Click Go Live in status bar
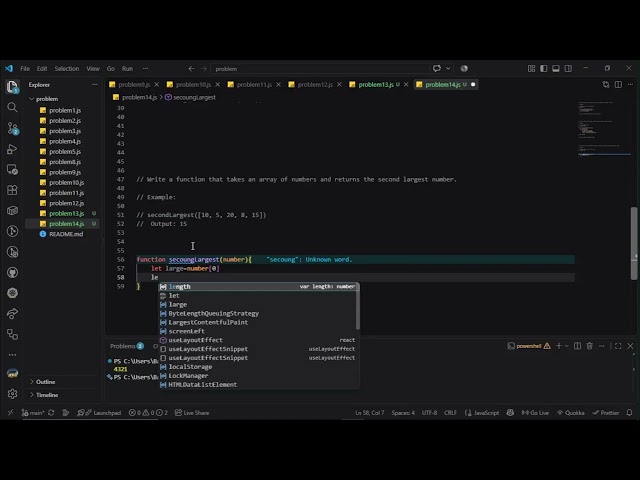Viewport: 640px width, 480px height. 535,413
